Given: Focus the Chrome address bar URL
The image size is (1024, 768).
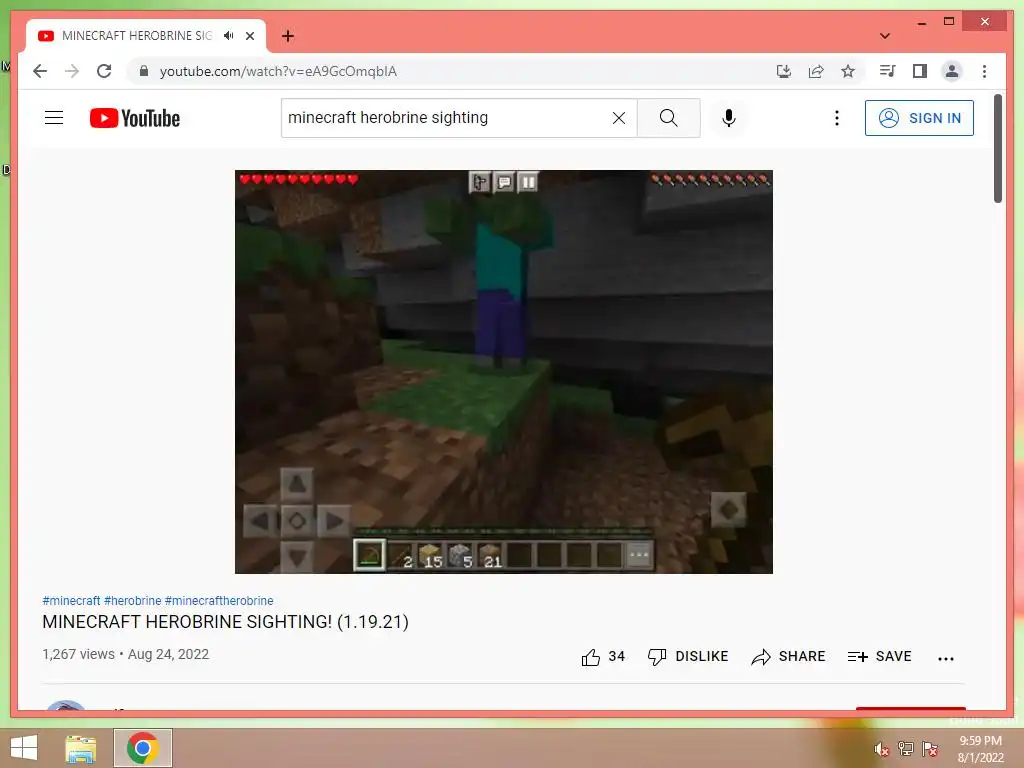Looking at the screenshot, I should coord(278,71).
